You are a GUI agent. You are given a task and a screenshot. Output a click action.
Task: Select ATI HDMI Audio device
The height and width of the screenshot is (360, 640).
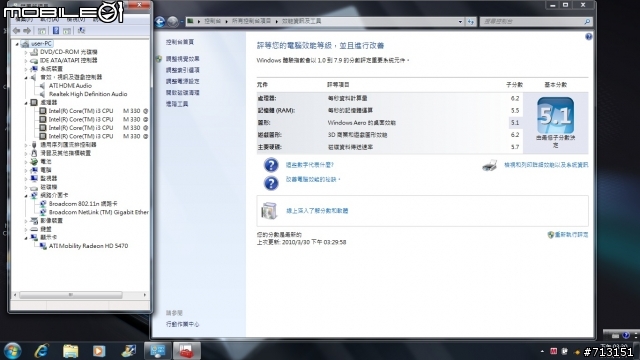(x=70, y=86)
